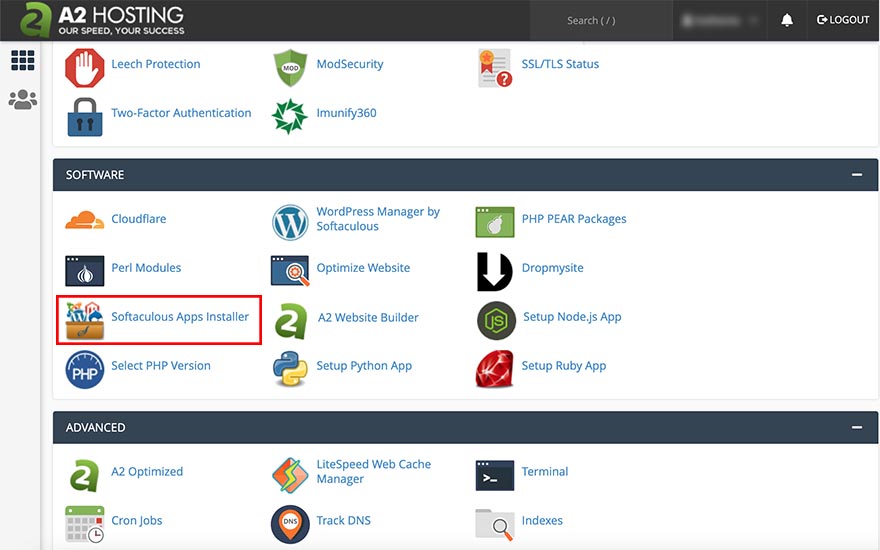Click the Optimize Website text link
The width and height of the screenshot is (880, 550).
[363, 268]
